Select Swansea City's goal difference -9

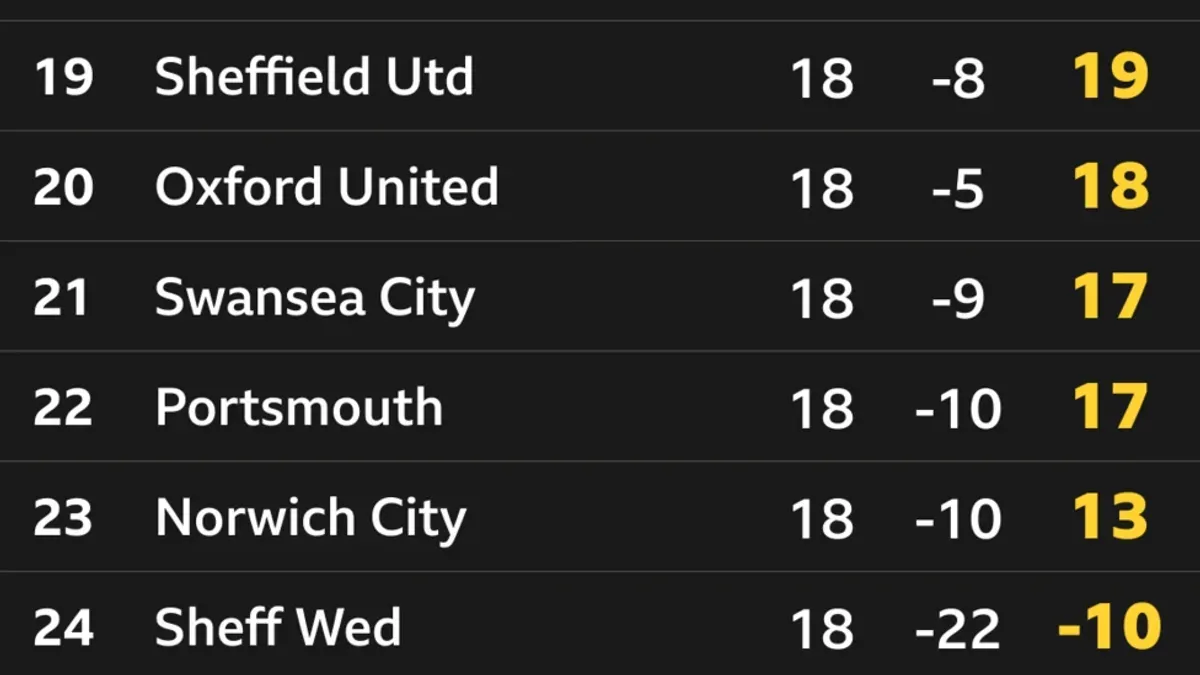(x=957, y=298)
